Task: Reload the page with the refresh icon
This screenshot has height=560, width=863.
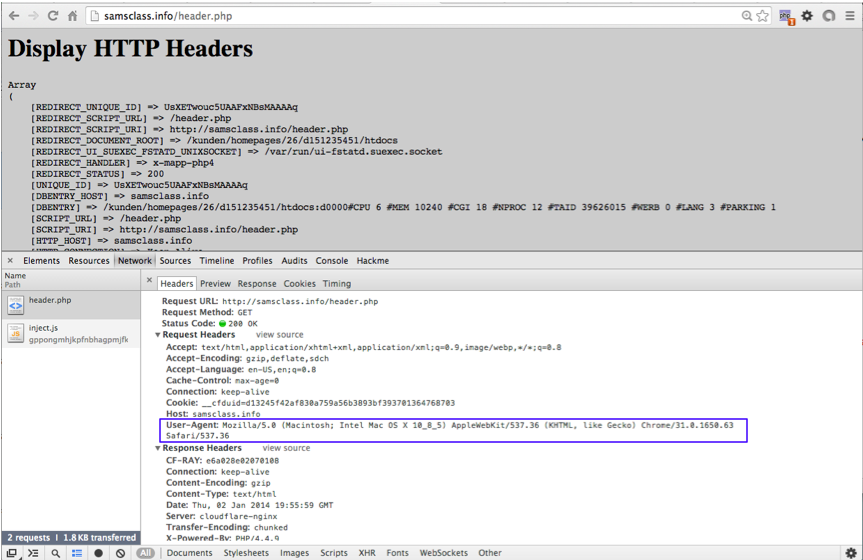Action: tap(53, 16)
